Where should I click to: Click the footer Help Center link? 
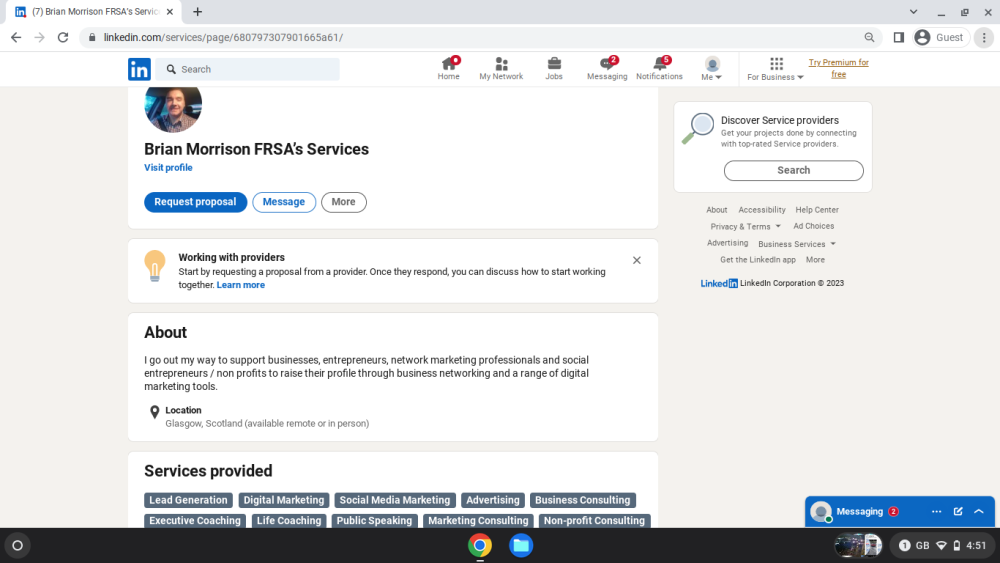tap(816, 210)
